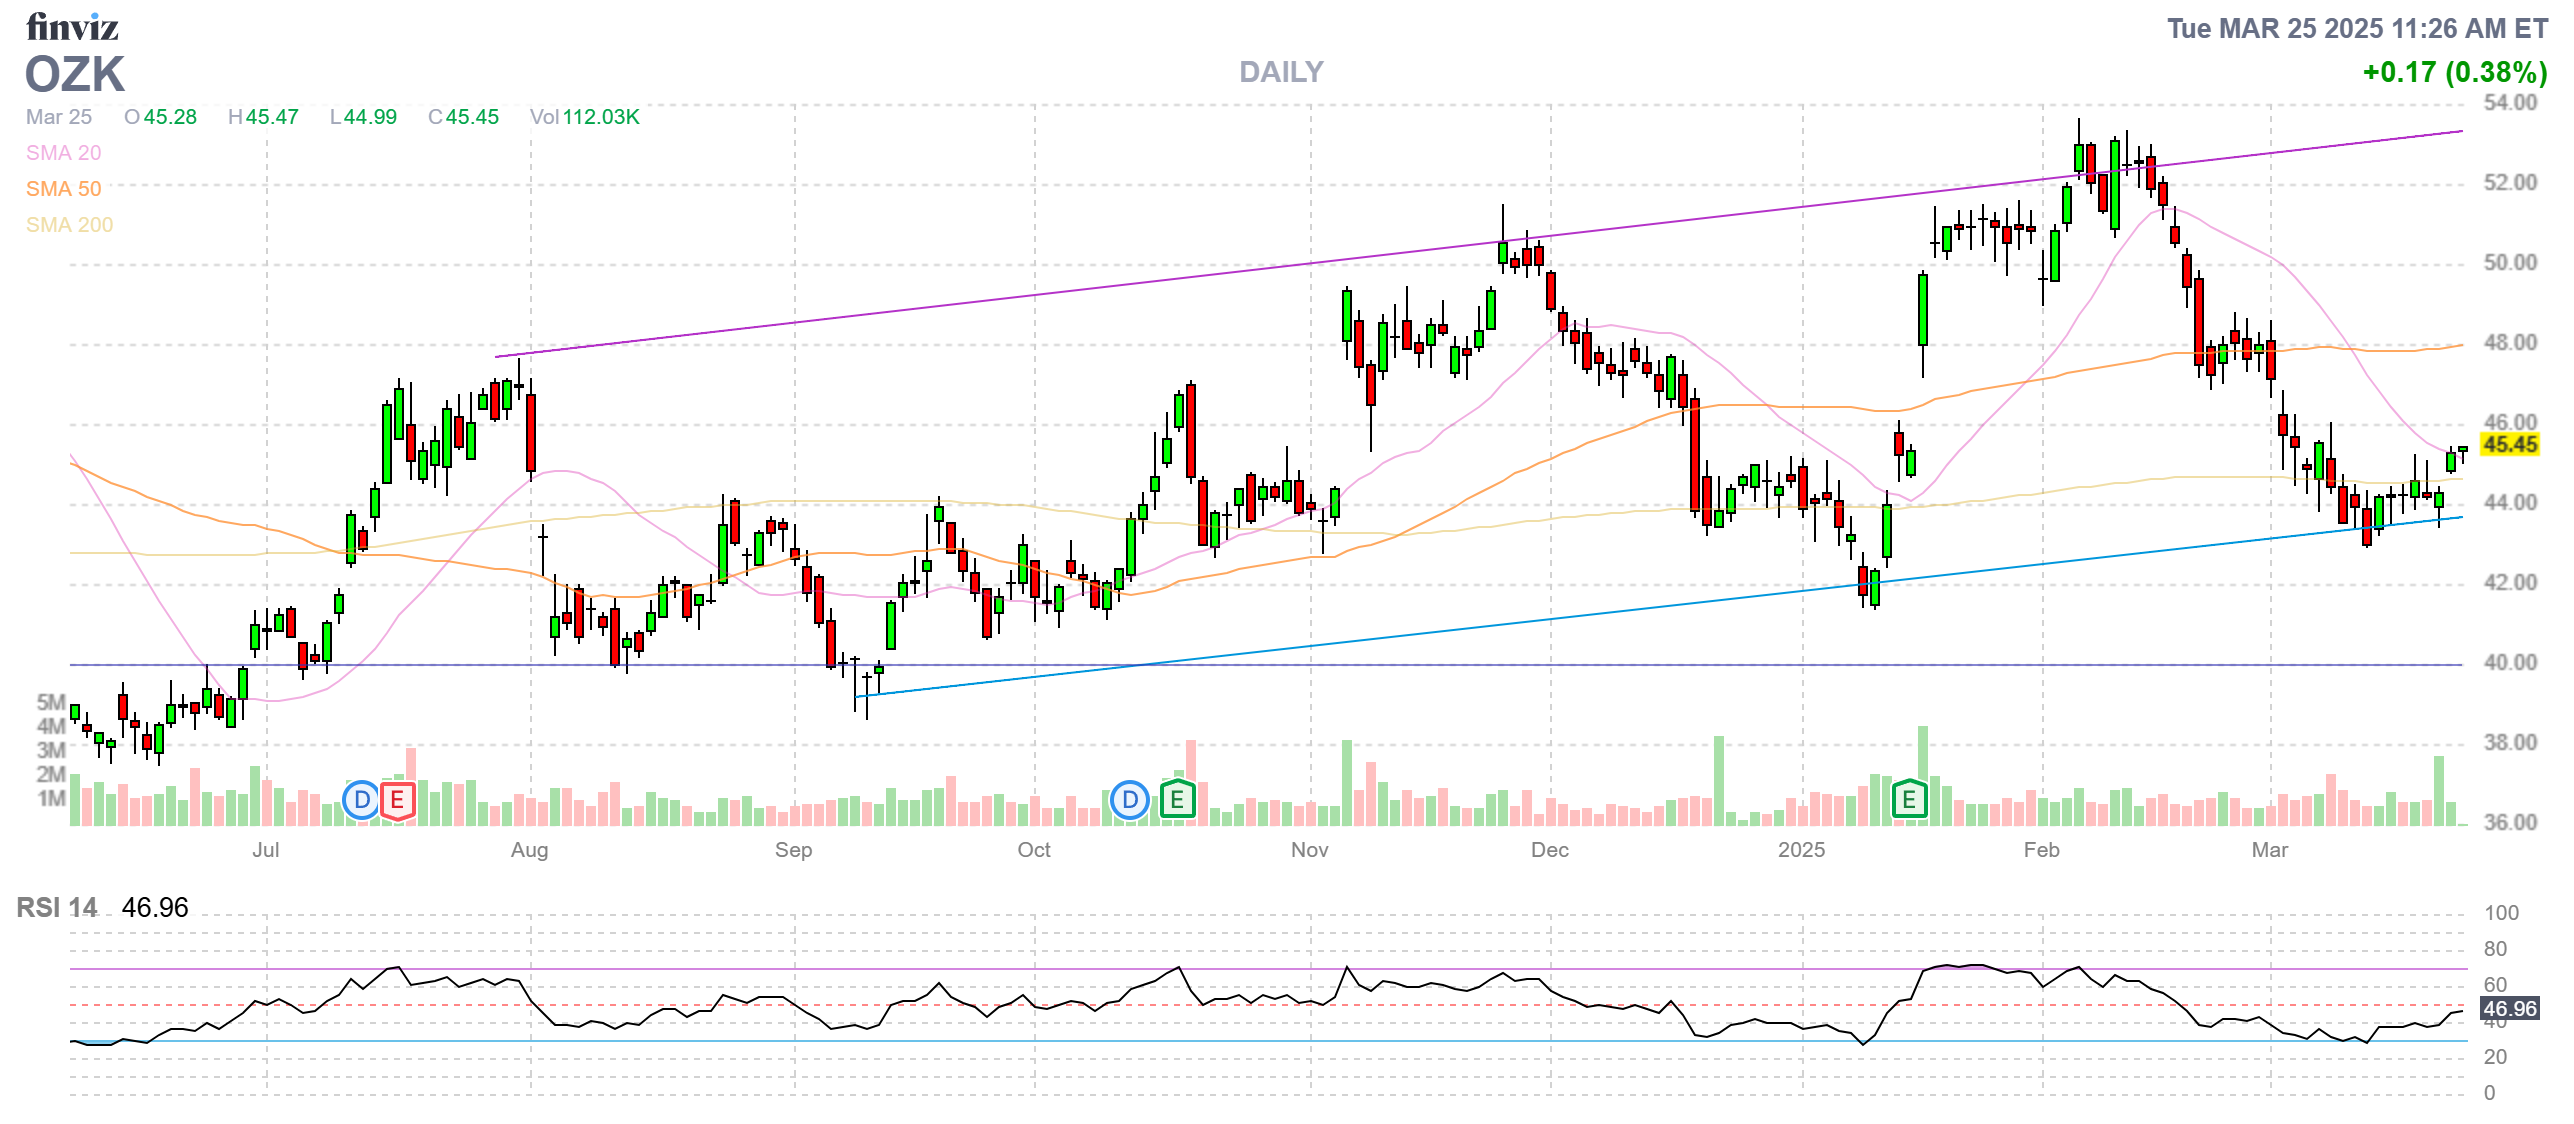Click the Tue MAR 25 2025 timestamp
Image resolution: width=2574 pixels, height=1124 pixels.
2356,29
